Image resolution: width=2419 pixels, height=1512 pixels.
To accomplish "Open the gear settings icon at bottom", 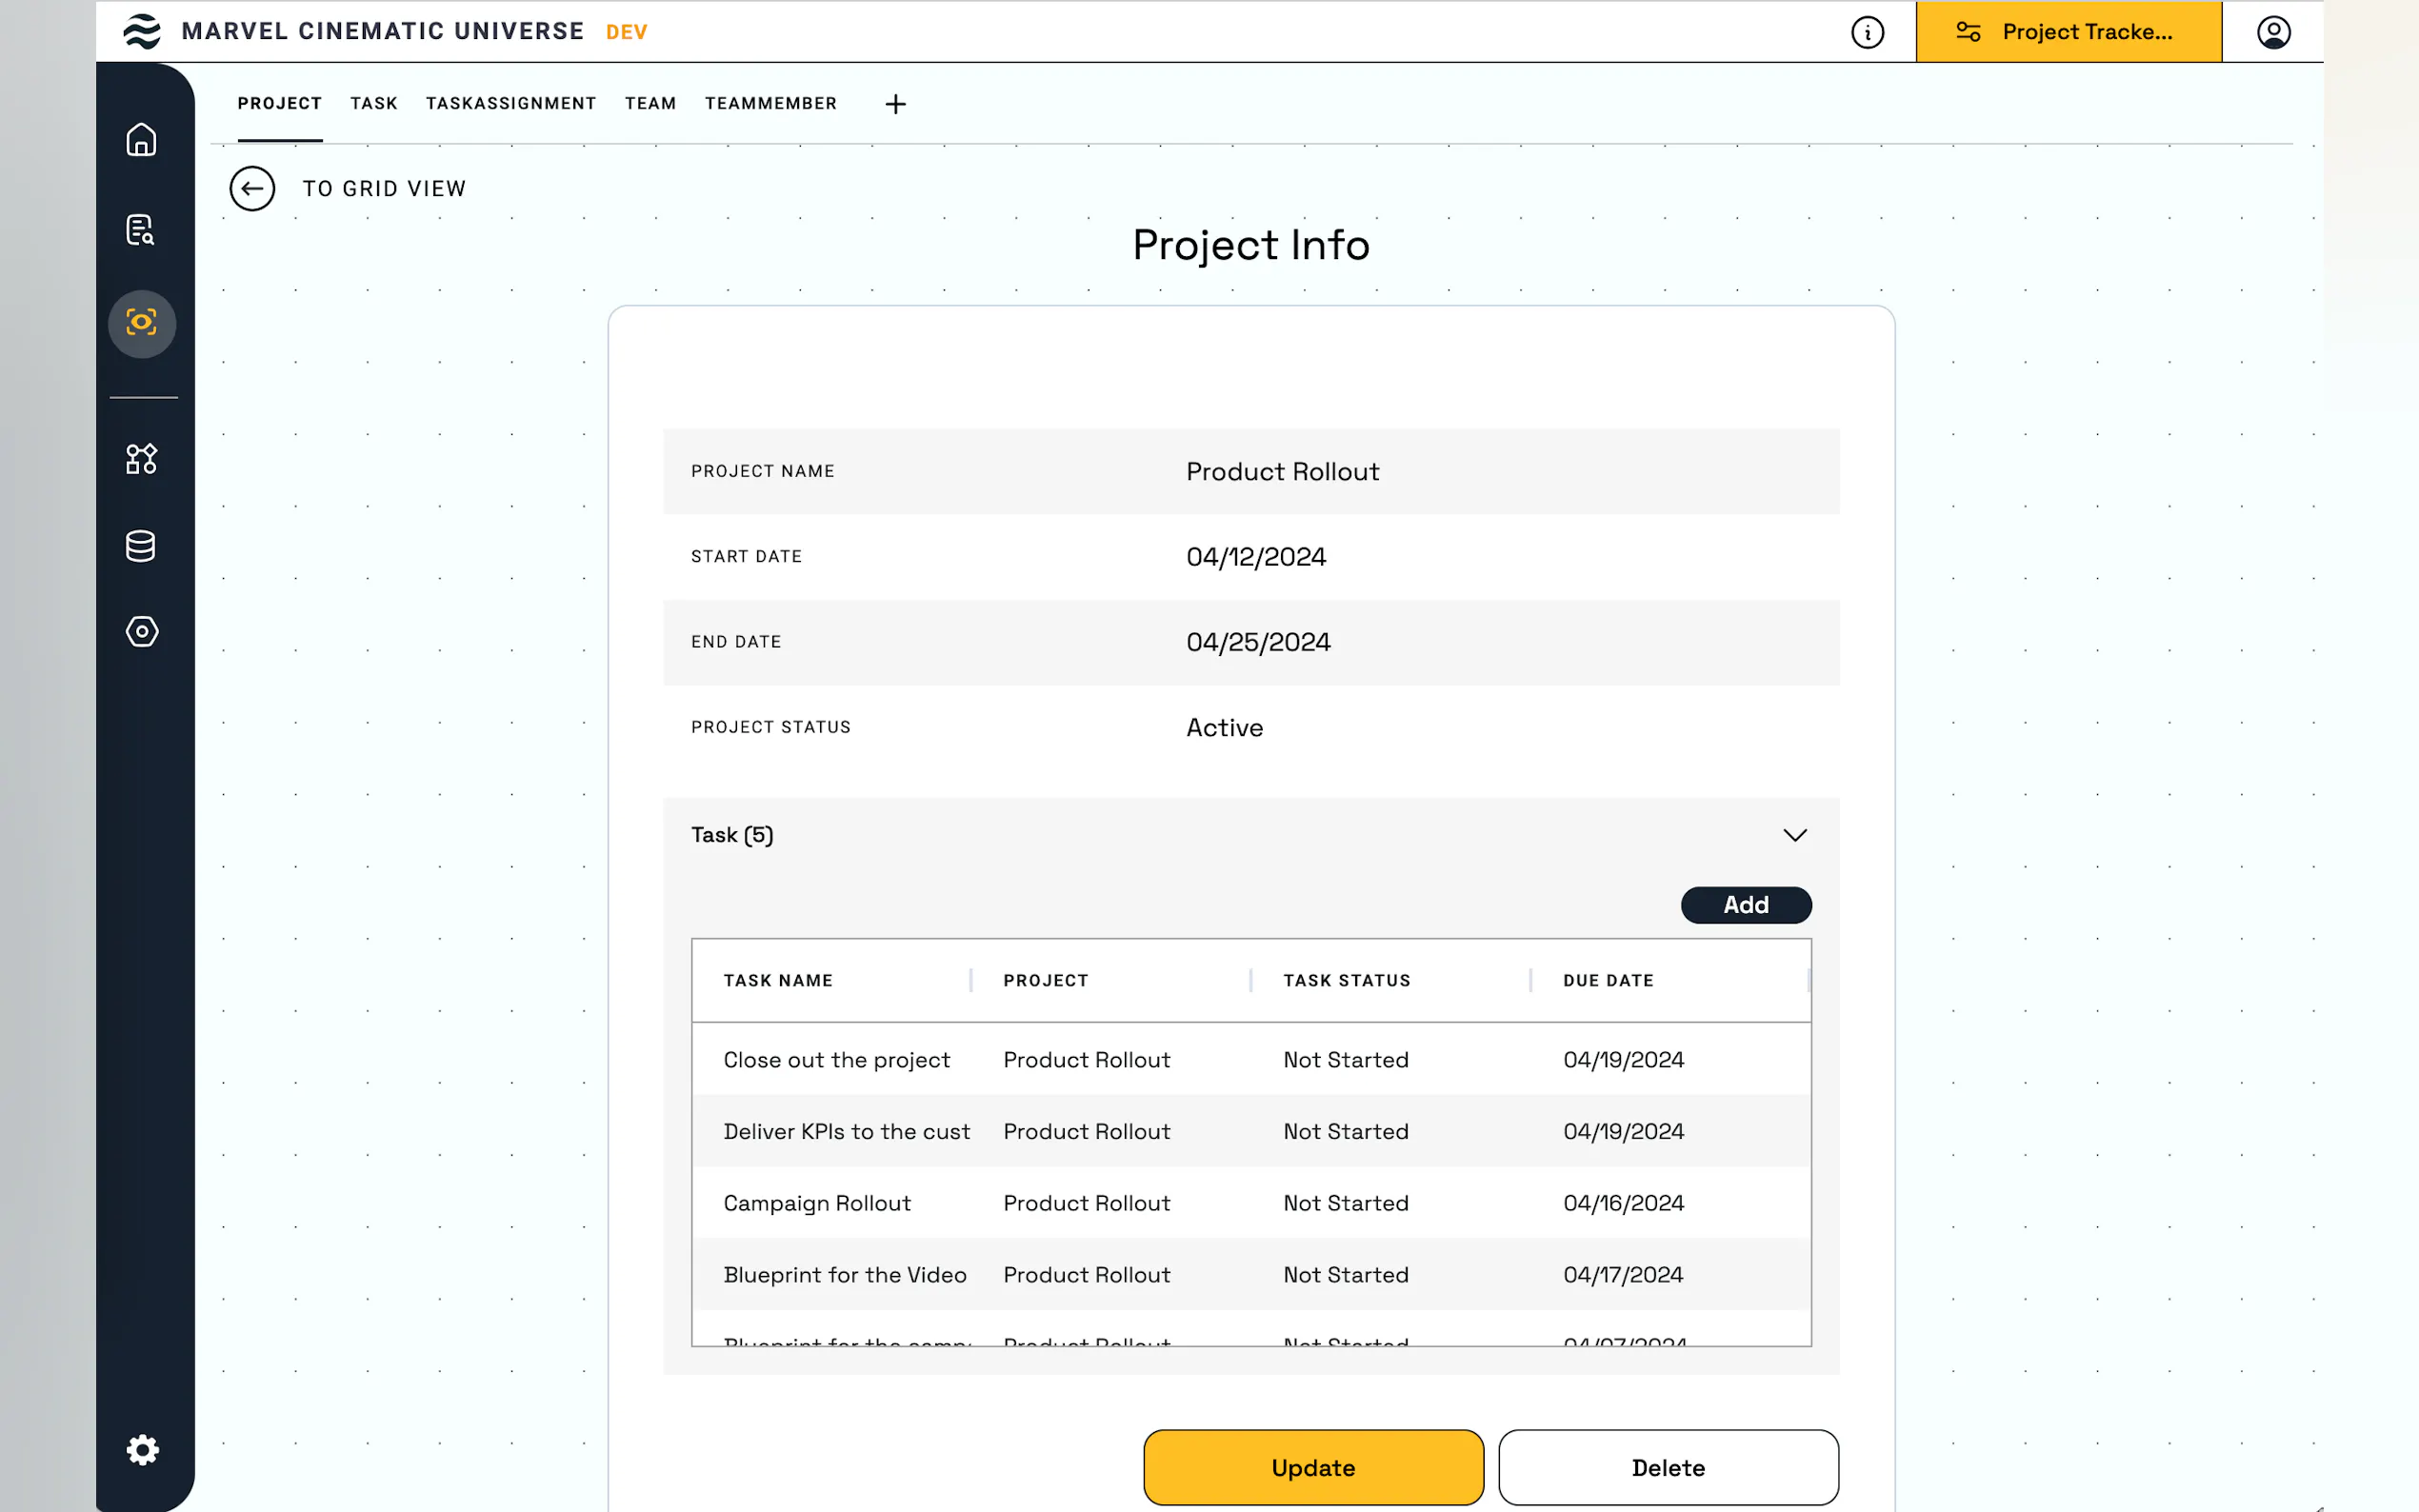I will coord(142,1449).
